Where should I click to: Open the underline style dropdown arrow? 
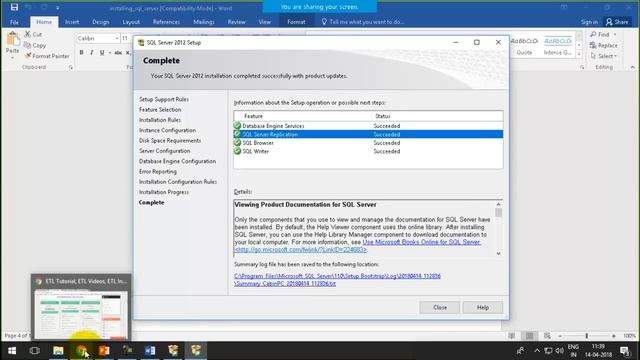[110, 53]
